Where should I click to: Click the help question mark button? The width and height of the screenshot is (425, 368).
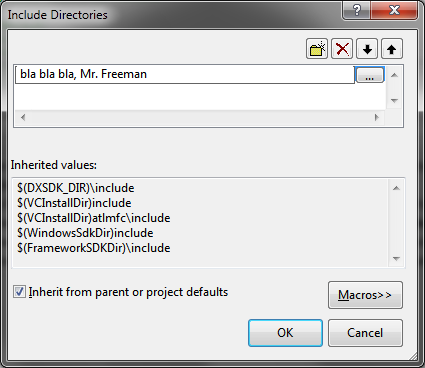pos(356,10)
